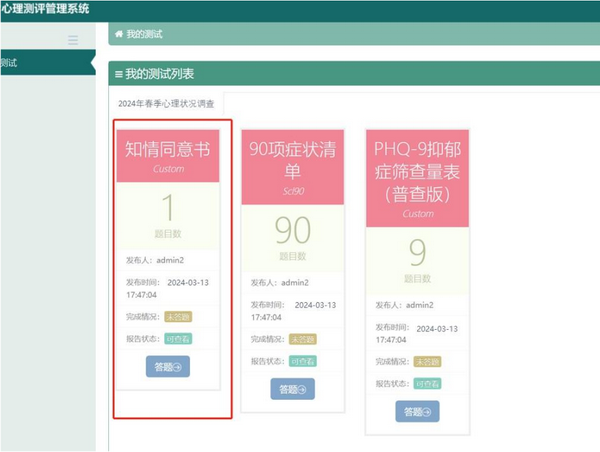Click the 心理测评管理系统 title
Image resolution: width=600 pixels, height=452 pixels.
[x=45, y=9]
